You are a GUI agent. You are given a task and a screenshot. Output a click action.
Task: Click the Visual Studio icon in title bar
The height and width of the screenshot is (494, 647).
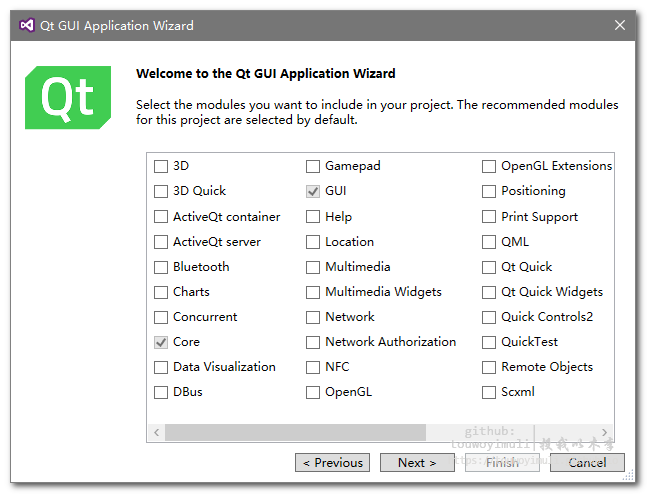(27, 25)
